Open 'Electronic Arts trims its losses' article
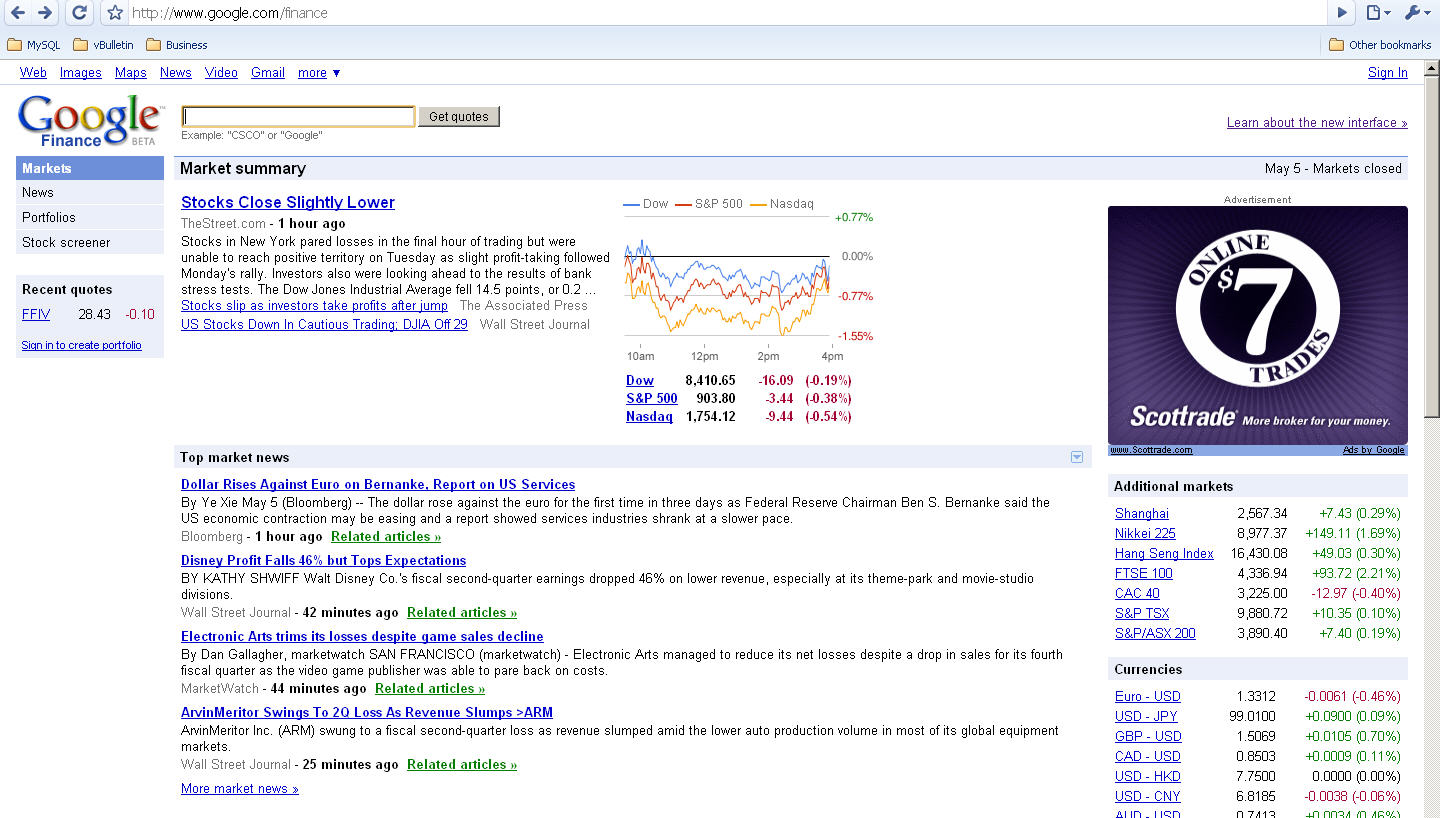Viewport: 1440px width, 818px height. point(362,637)
